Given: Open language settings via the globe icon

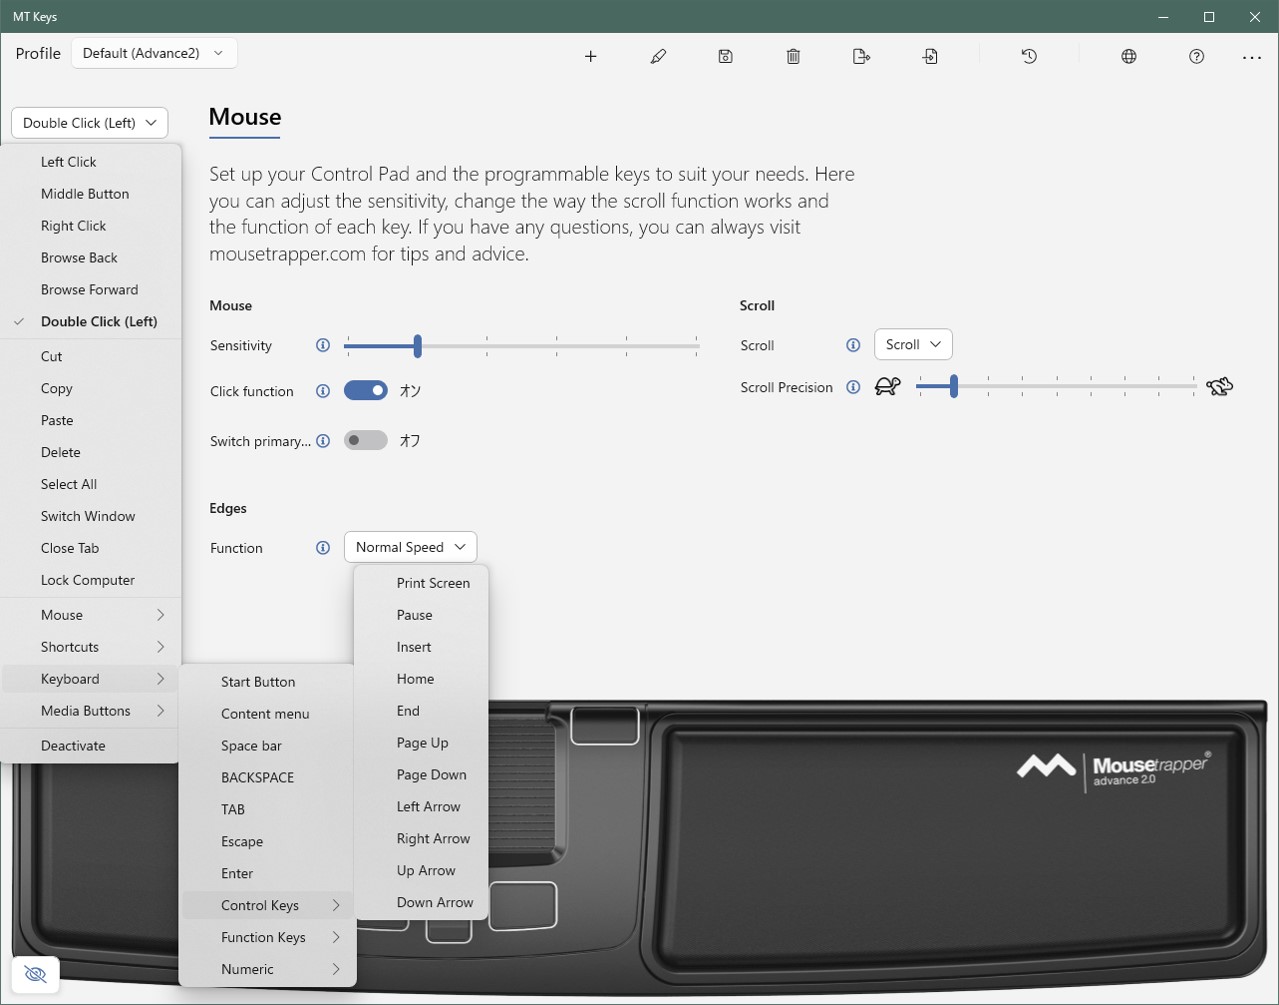Looking at the screenshot, I should coord(1129,57).
